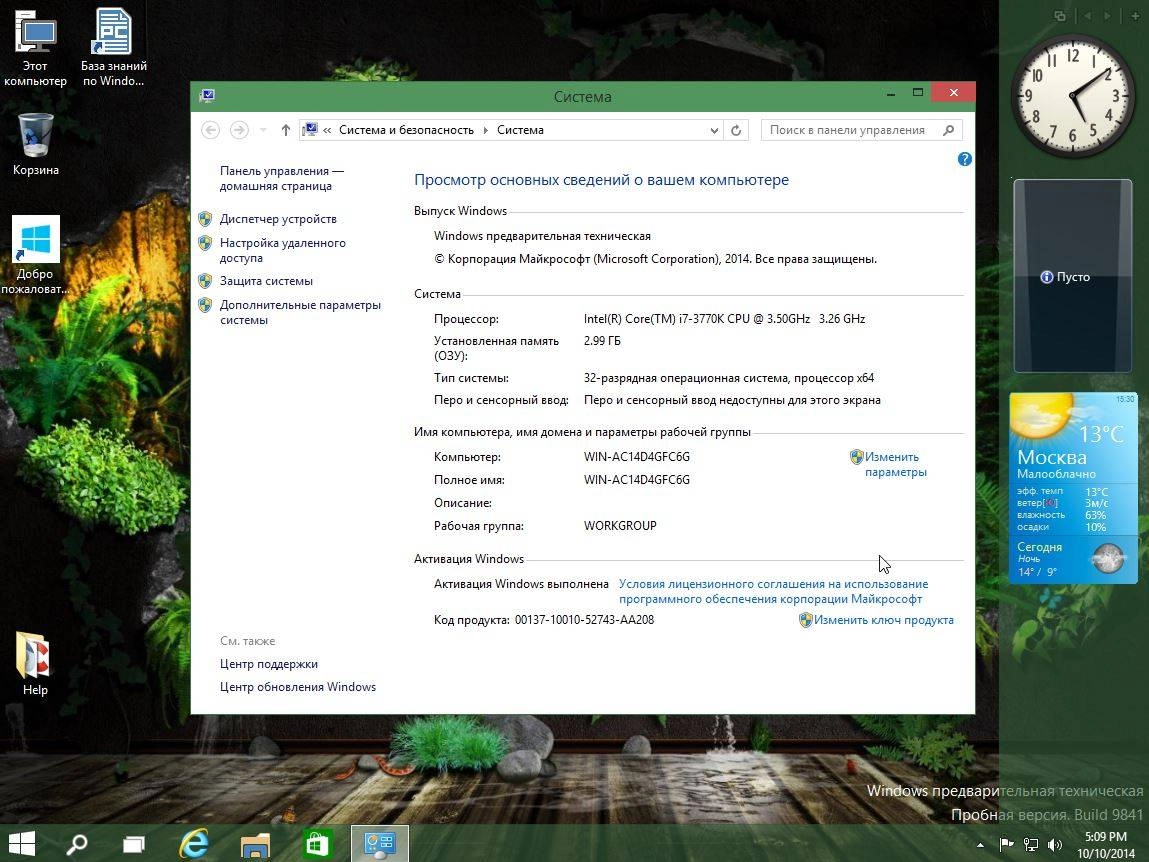Open the recent locations dropdown arrow
1149x862 pixels.
[263, 130]
